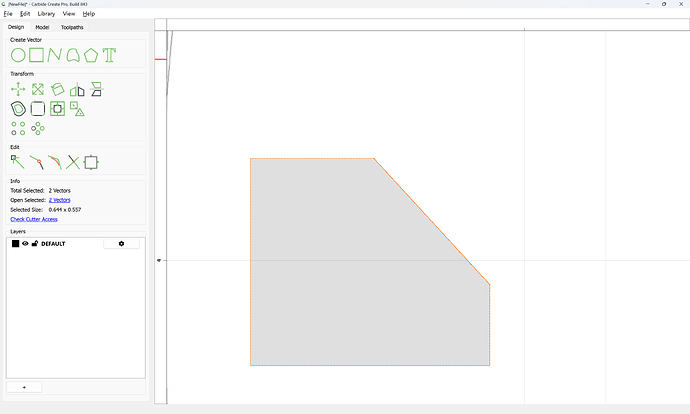Add a new layer with plus button

coord(24,387)
